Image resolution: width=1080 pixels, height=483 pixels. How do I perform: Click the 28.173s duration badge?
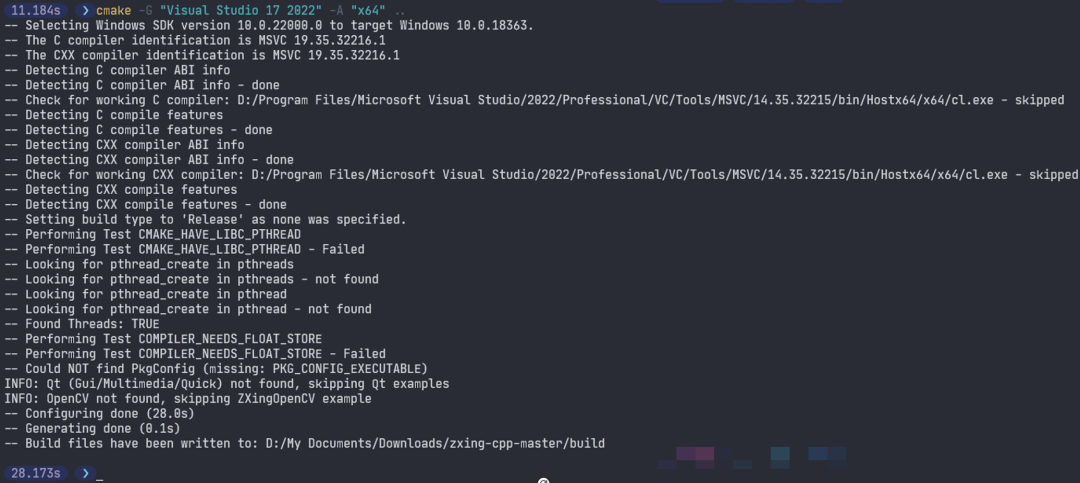pyautogui.click(x=35, y=472)
